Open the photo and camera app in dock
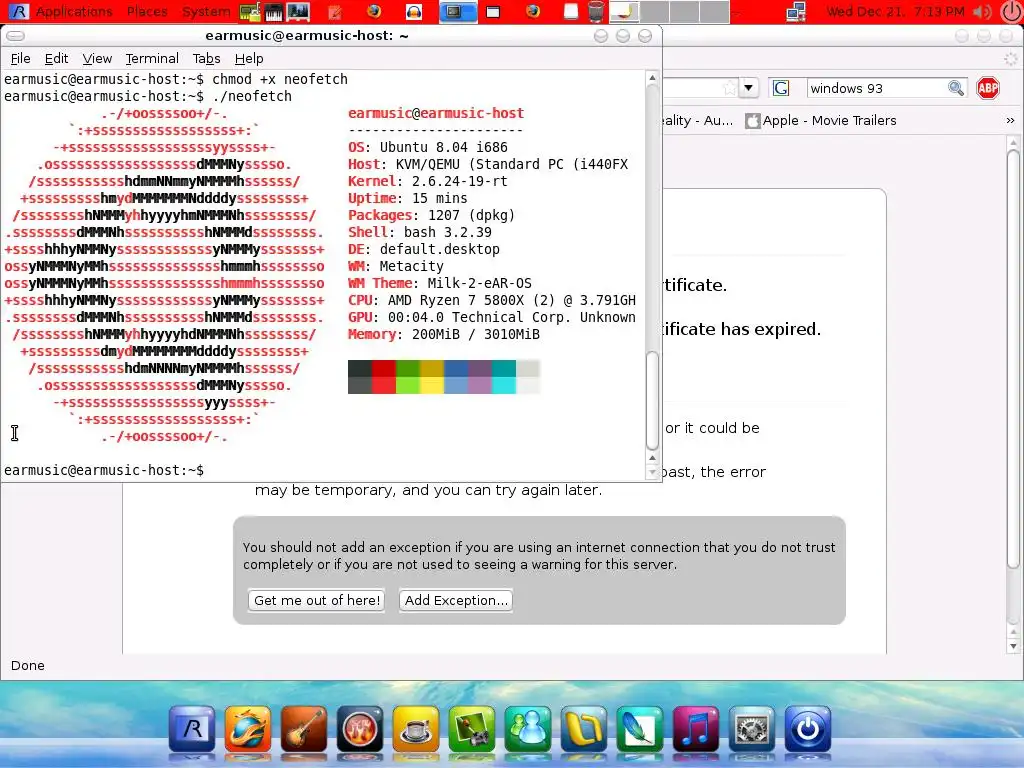1024x768 pixels. pos(472,729)
